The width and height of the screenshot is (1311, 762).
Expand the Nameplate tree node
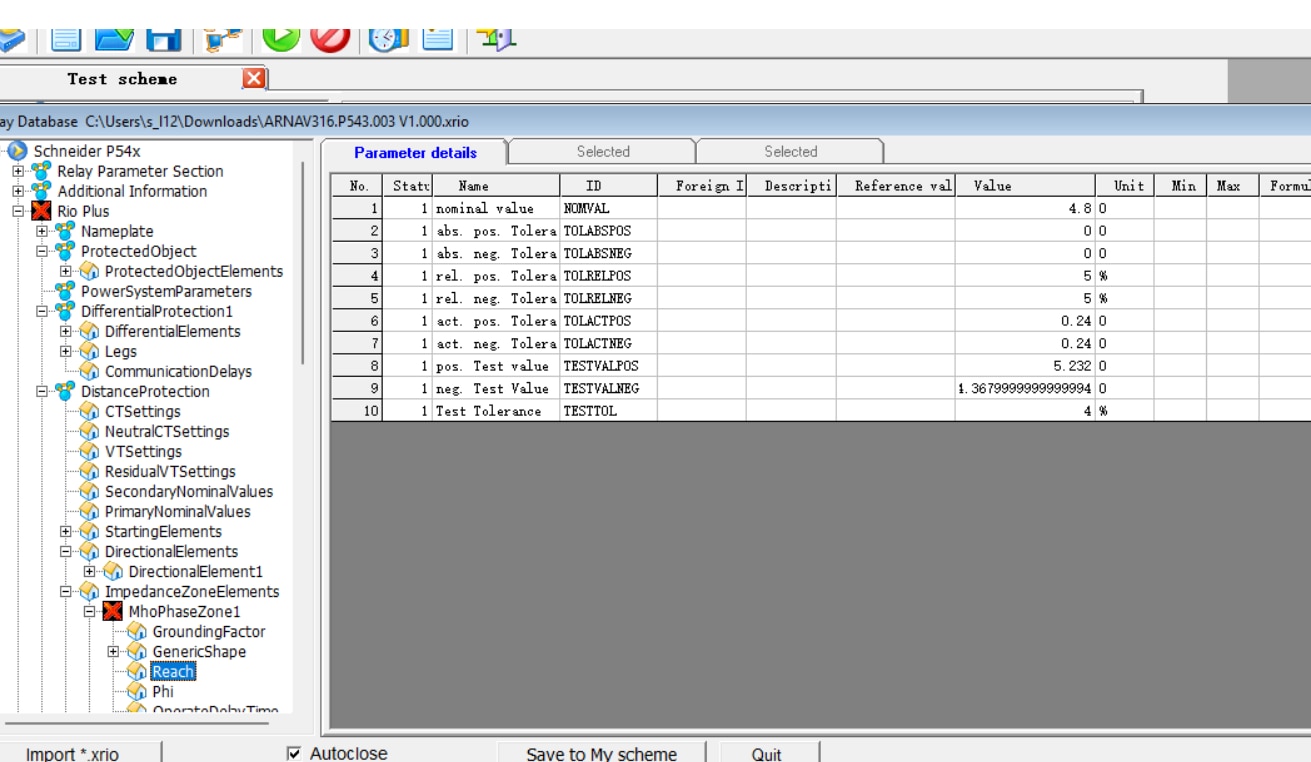[41, 231]
